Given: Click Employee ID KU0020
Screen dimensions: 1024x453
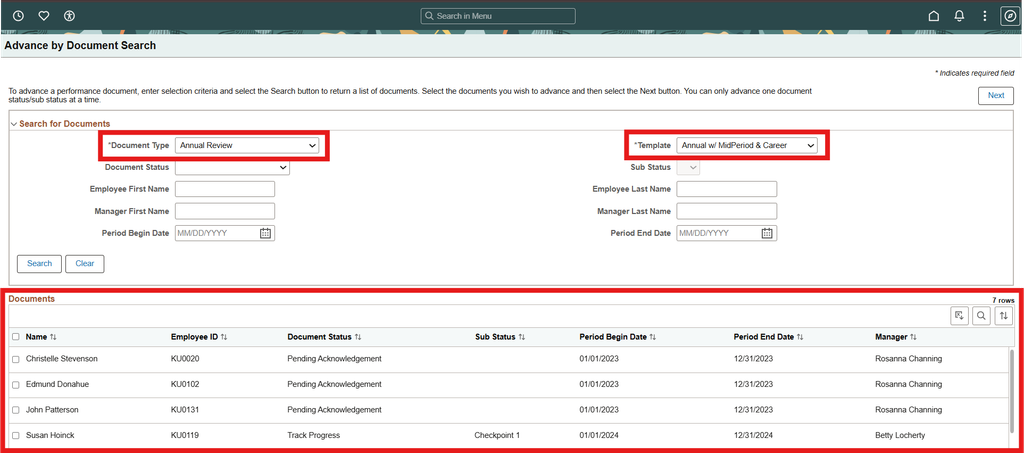Looking at the screenshot, I should coord(185,359).
